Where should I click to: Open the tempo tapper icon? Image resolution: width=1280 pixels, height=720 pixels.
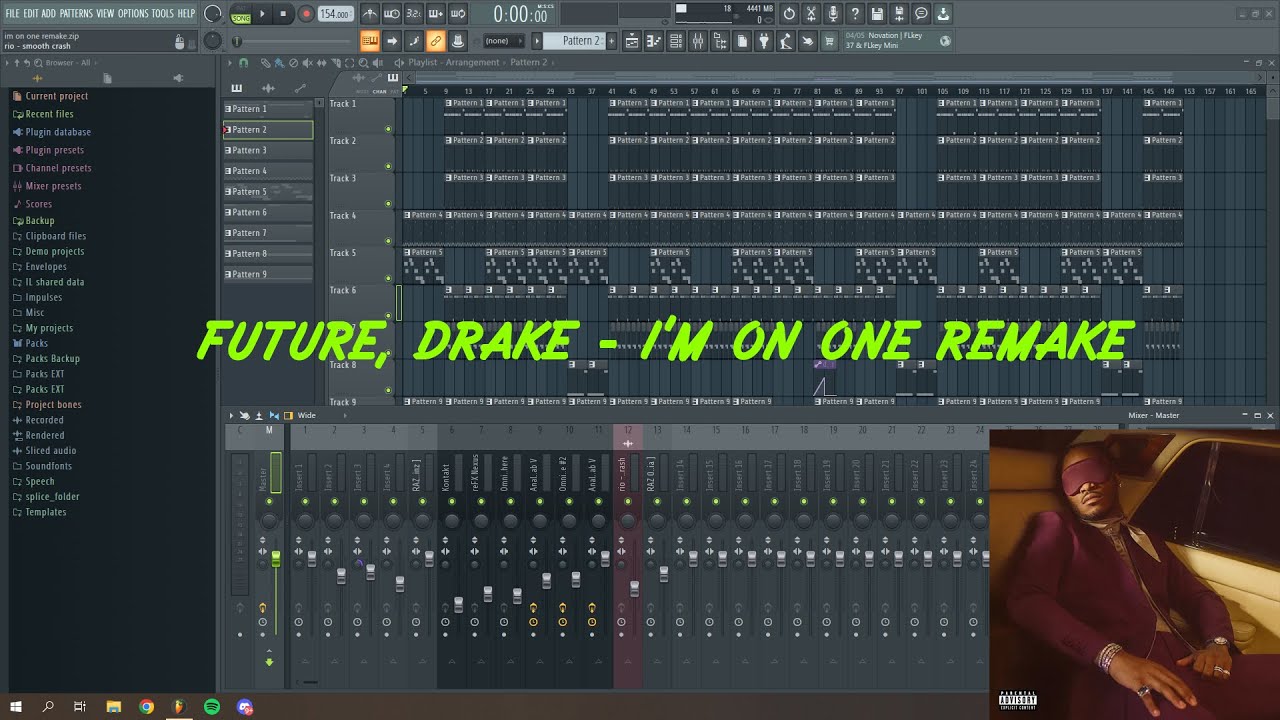(x=786, y=41)
